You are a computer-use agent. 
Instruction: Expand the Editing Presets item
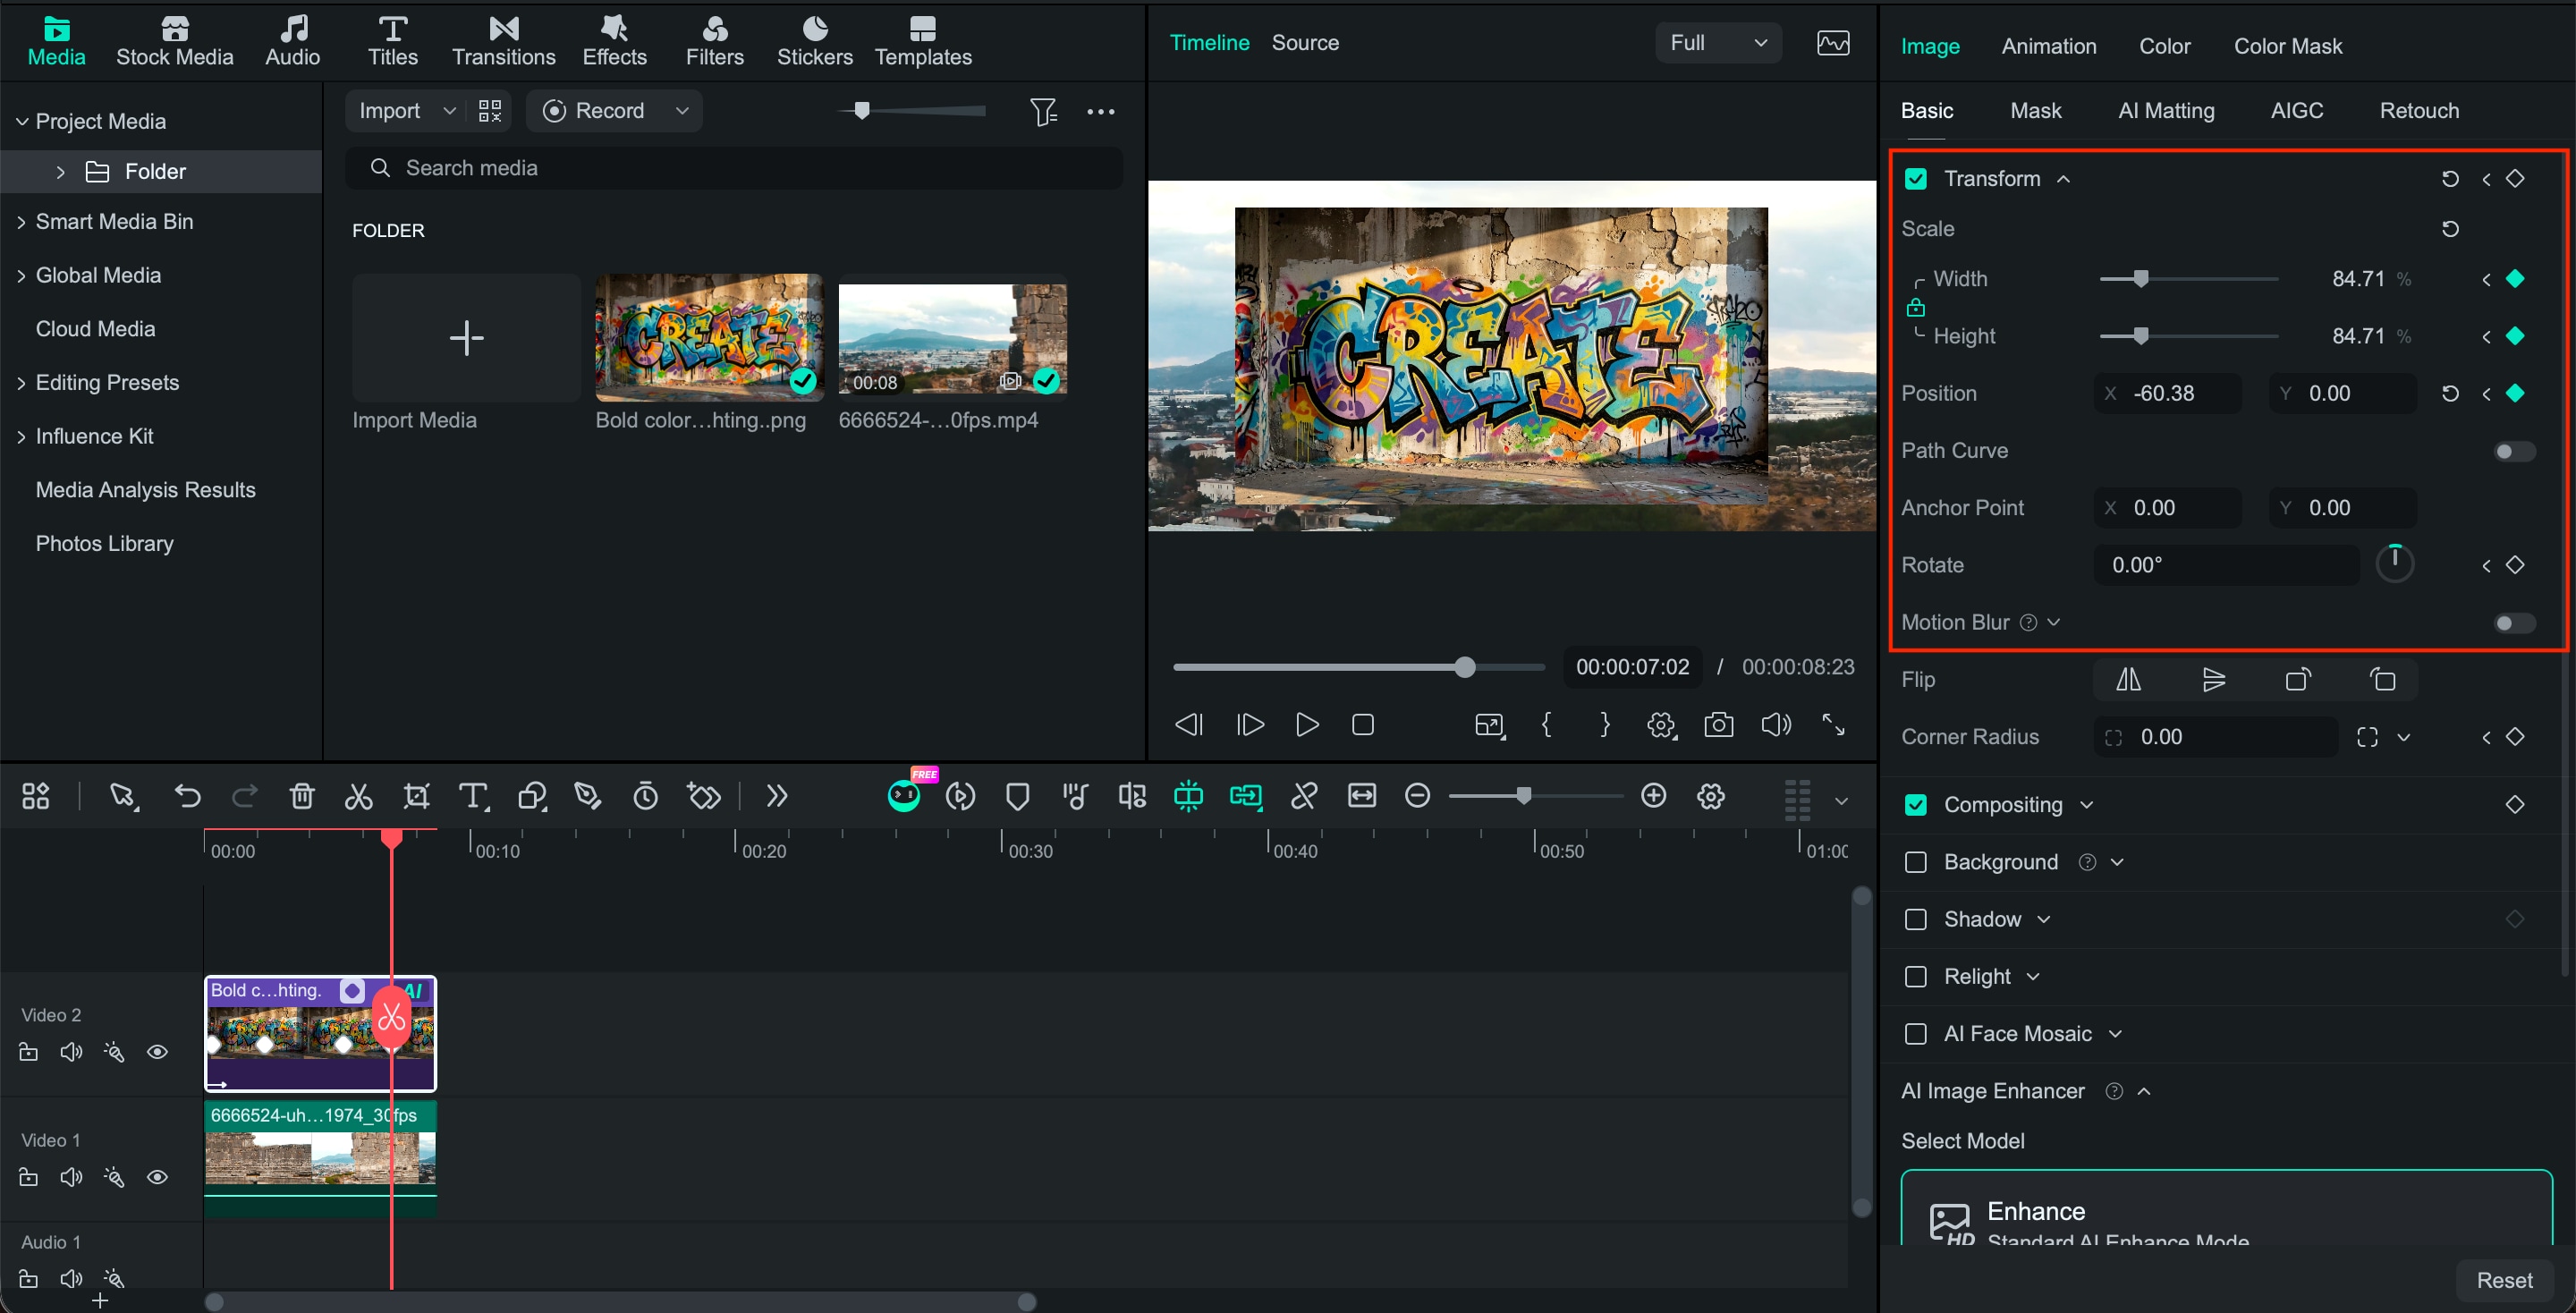21,383
